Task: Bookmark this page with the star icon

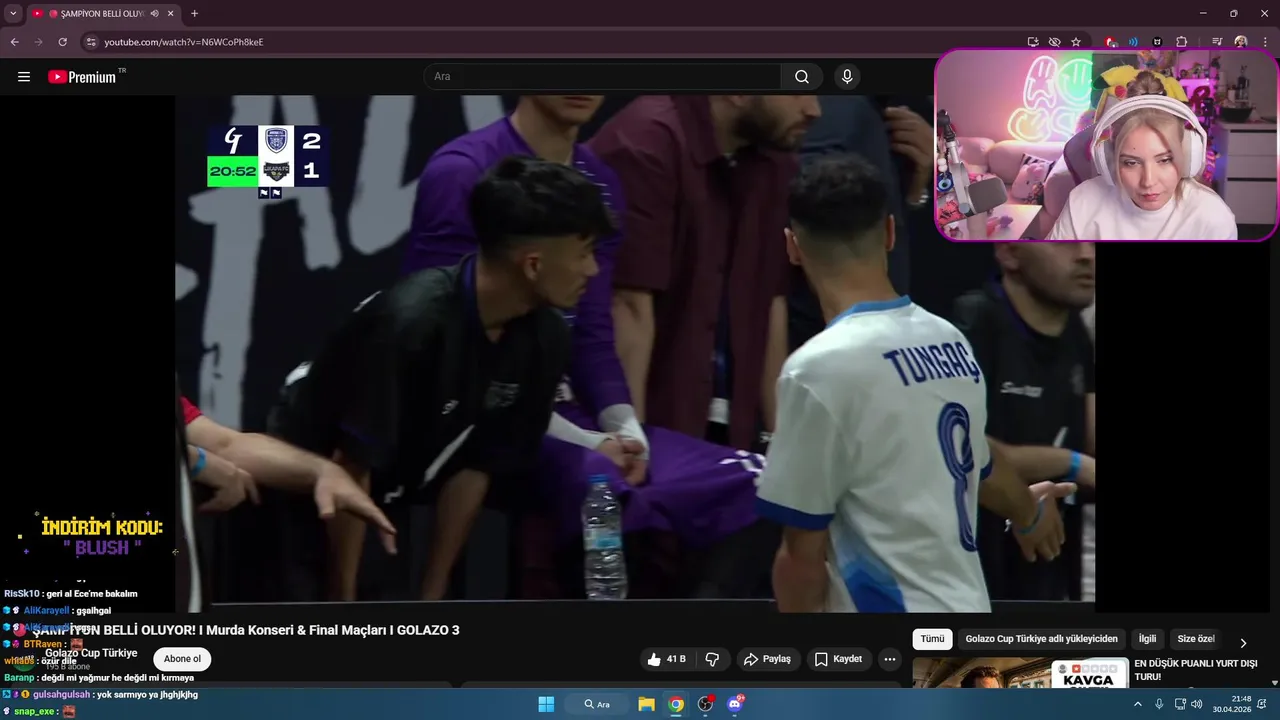Action: point(1076,42)
